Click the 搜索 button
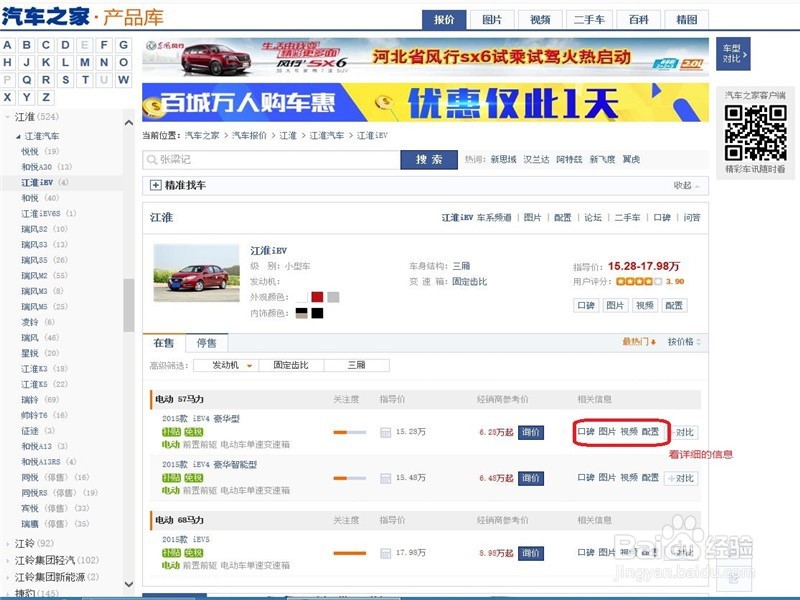Viewport: 800px width, 600px height. pyautogui.click(x=429, y=160)
